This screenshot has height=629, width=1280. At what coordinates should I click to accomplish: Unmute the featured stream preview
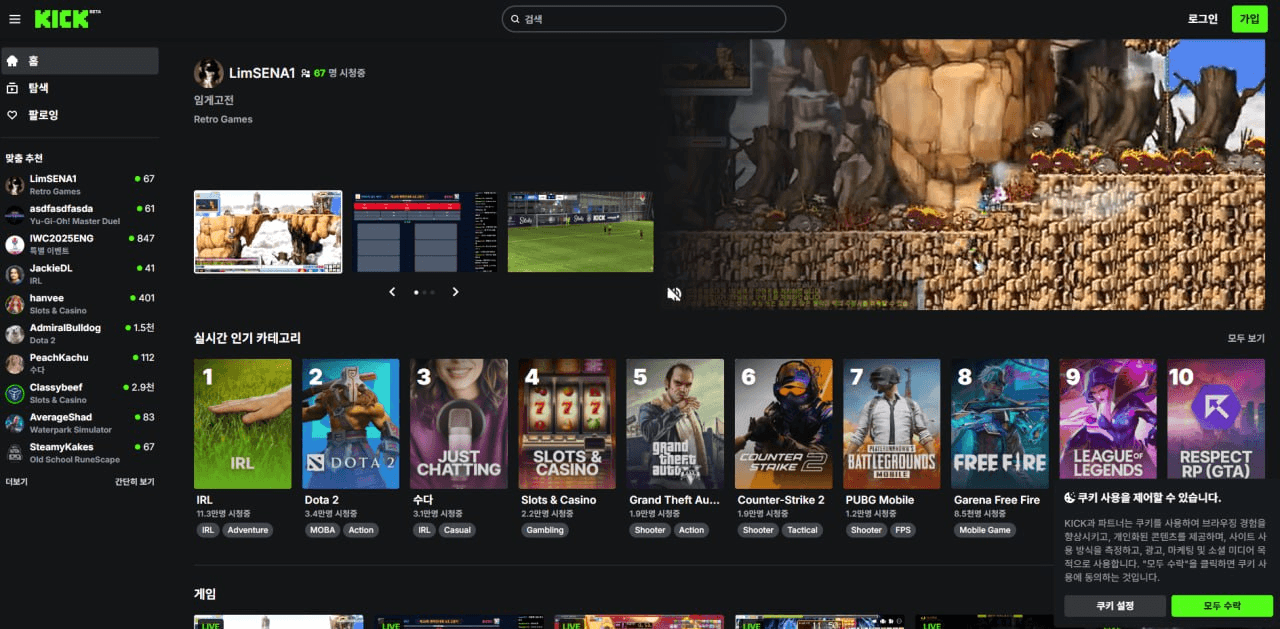(675, 294)
